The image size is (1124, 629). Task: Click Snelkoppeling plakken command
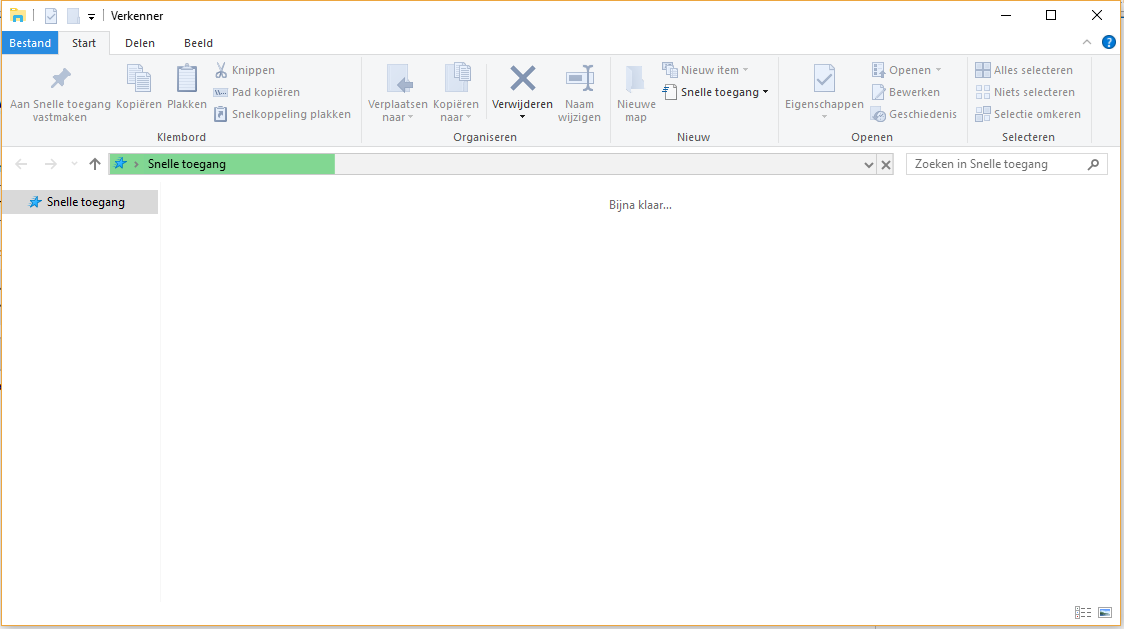(282, 114)
